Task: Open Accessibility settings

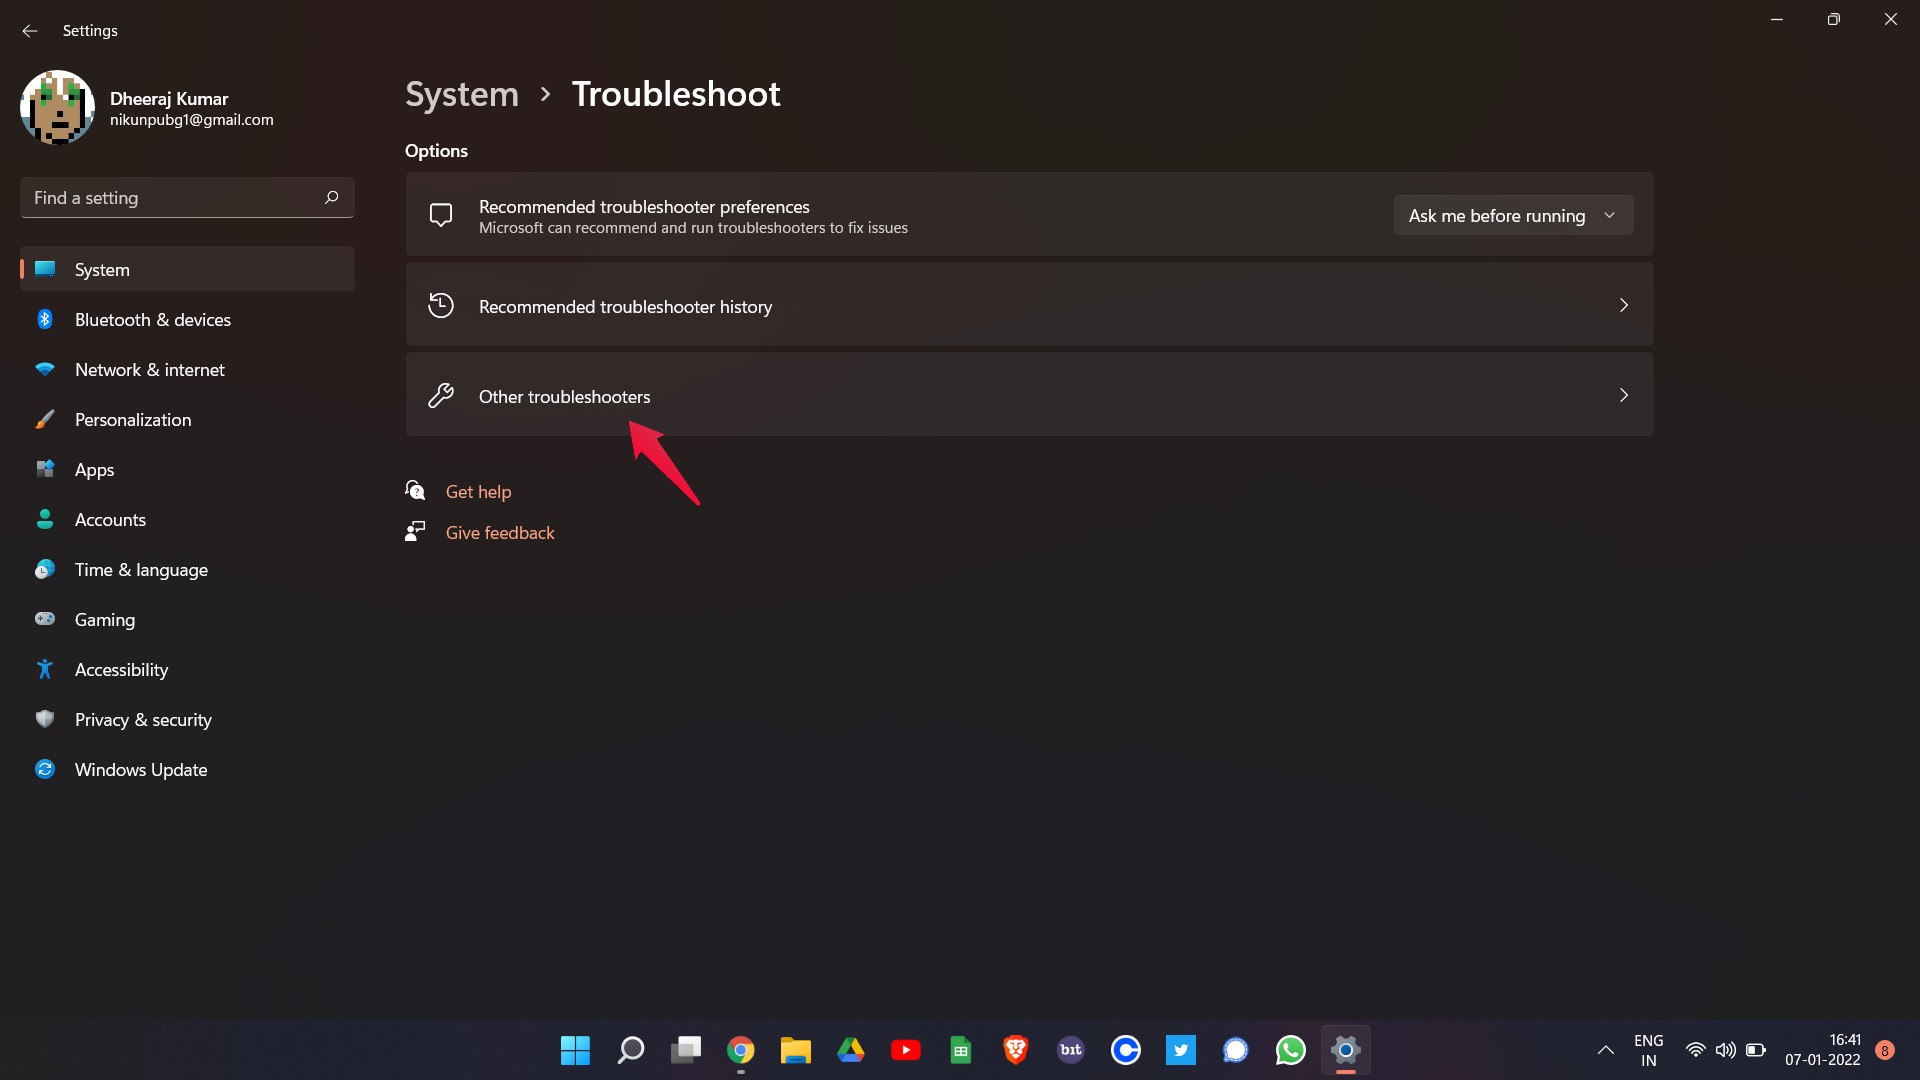Action: [121, 670]
